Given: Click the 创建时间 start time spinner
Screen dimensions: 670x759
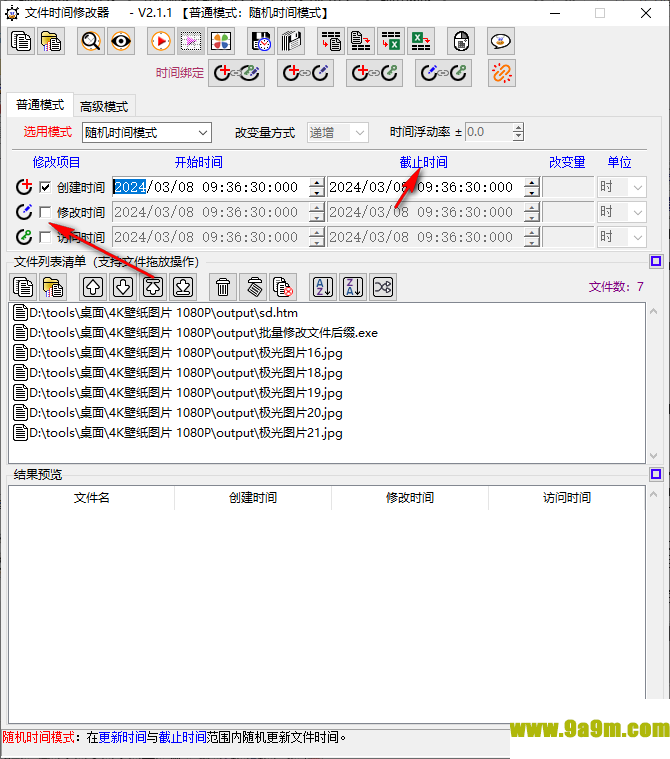Looking at the screenshot, I should click(317, 187).
